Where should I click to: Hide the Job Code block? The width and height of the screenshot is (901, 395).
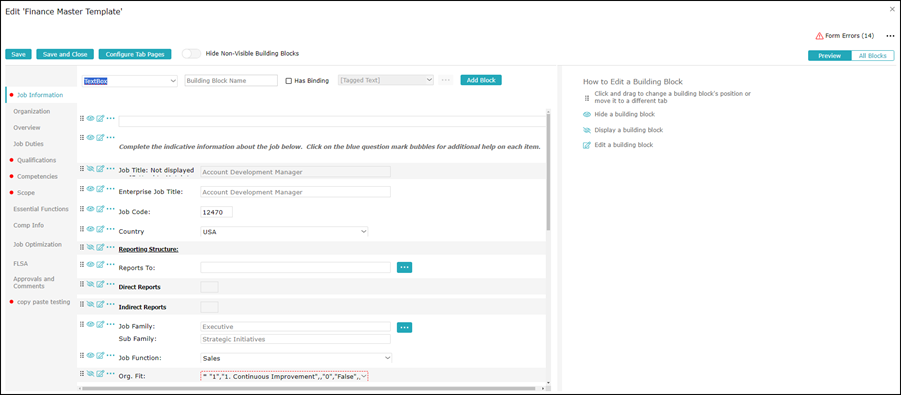90,209
